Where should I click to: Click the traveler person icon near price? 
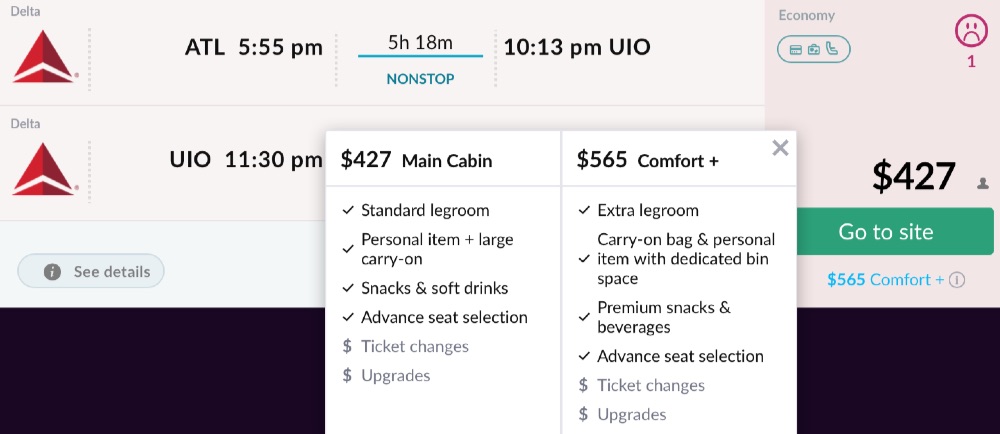tap(983, 183)
